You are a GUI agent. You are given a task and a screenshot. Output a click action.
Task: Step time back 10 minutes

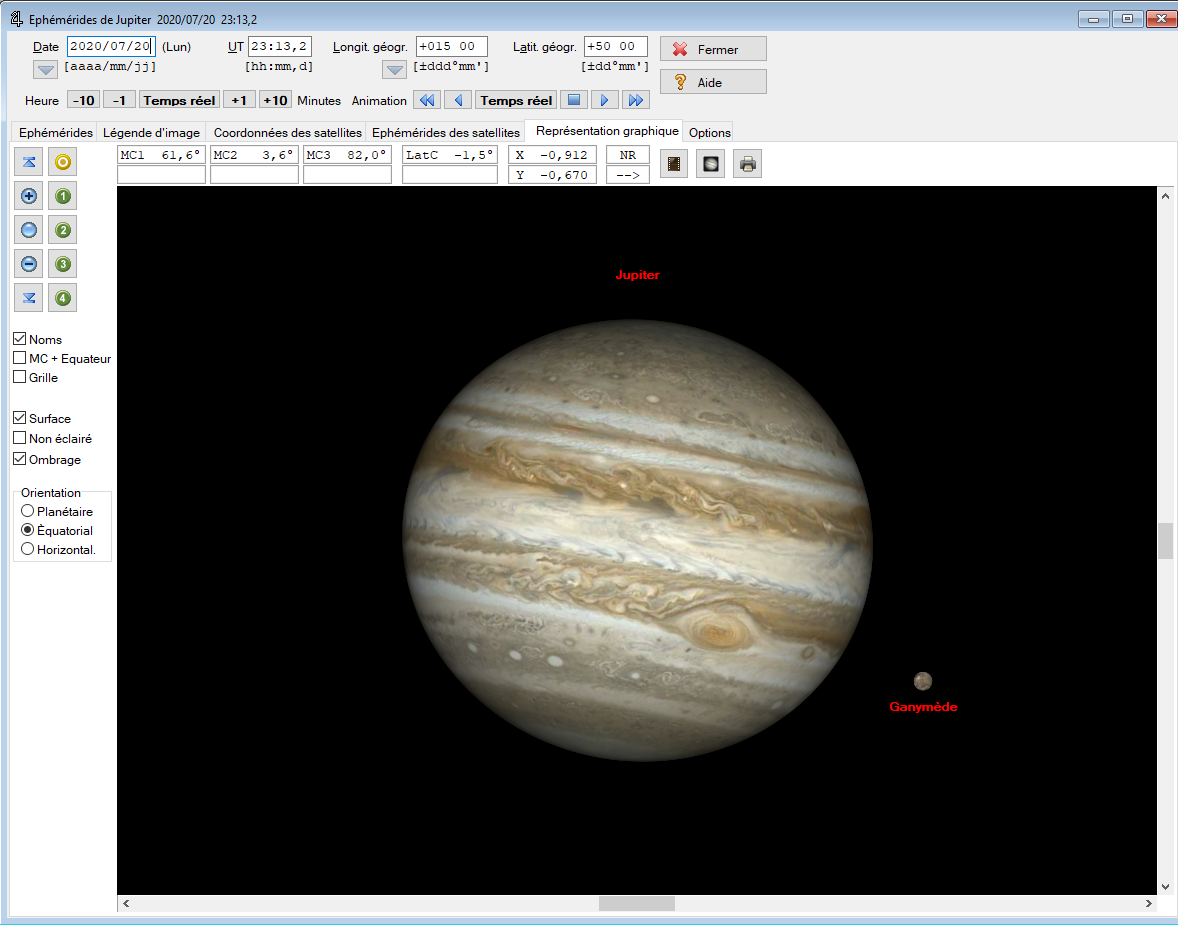click(x=83, y=100)
